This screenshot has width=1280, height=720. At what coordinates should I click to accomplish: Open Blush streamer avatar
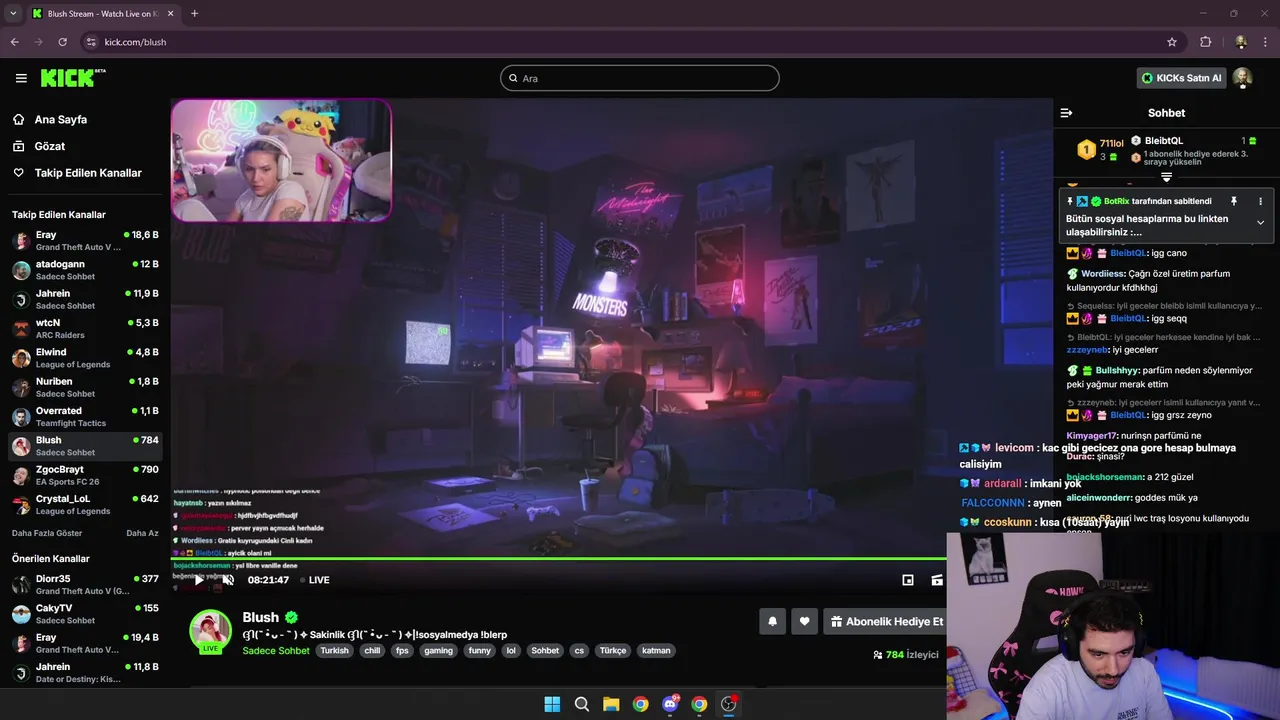click(211, 631)
